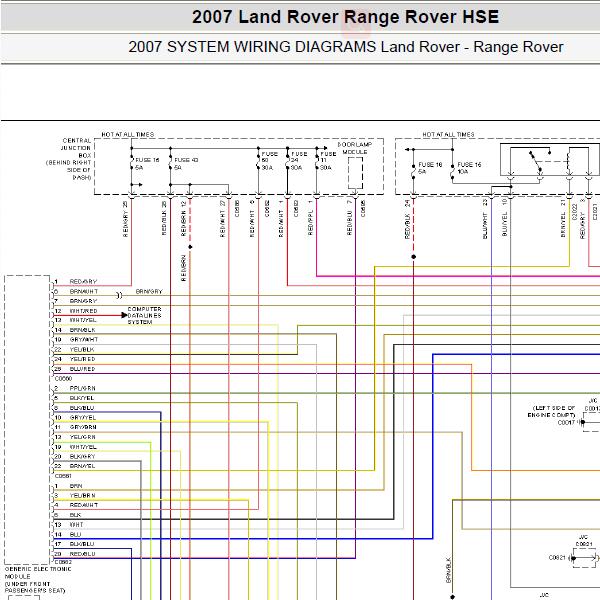Click the "BRN/WHT" pin label
This screenshot has width=600, height=600.
[84, 292]
